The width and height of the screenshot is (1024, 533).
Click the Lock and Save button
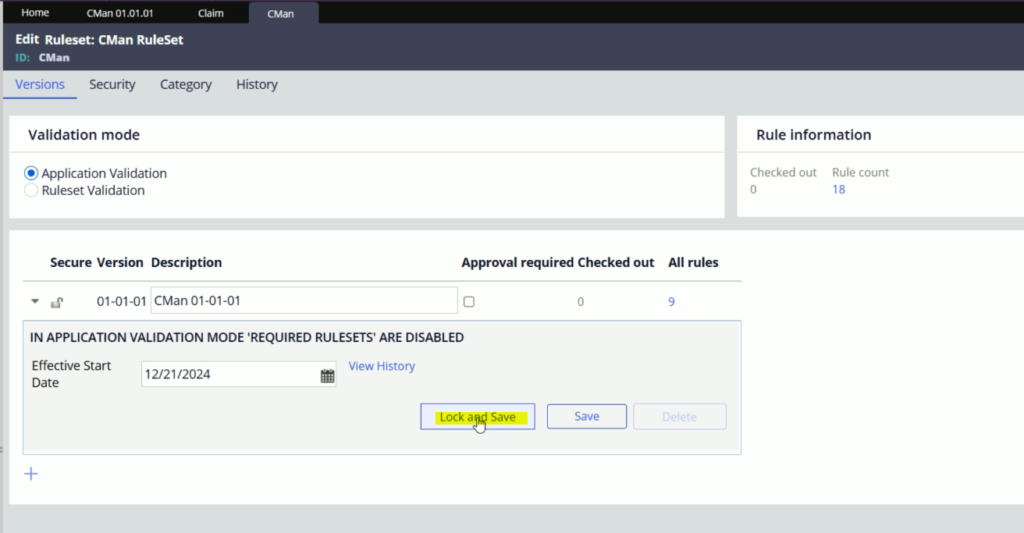[477, 417]
